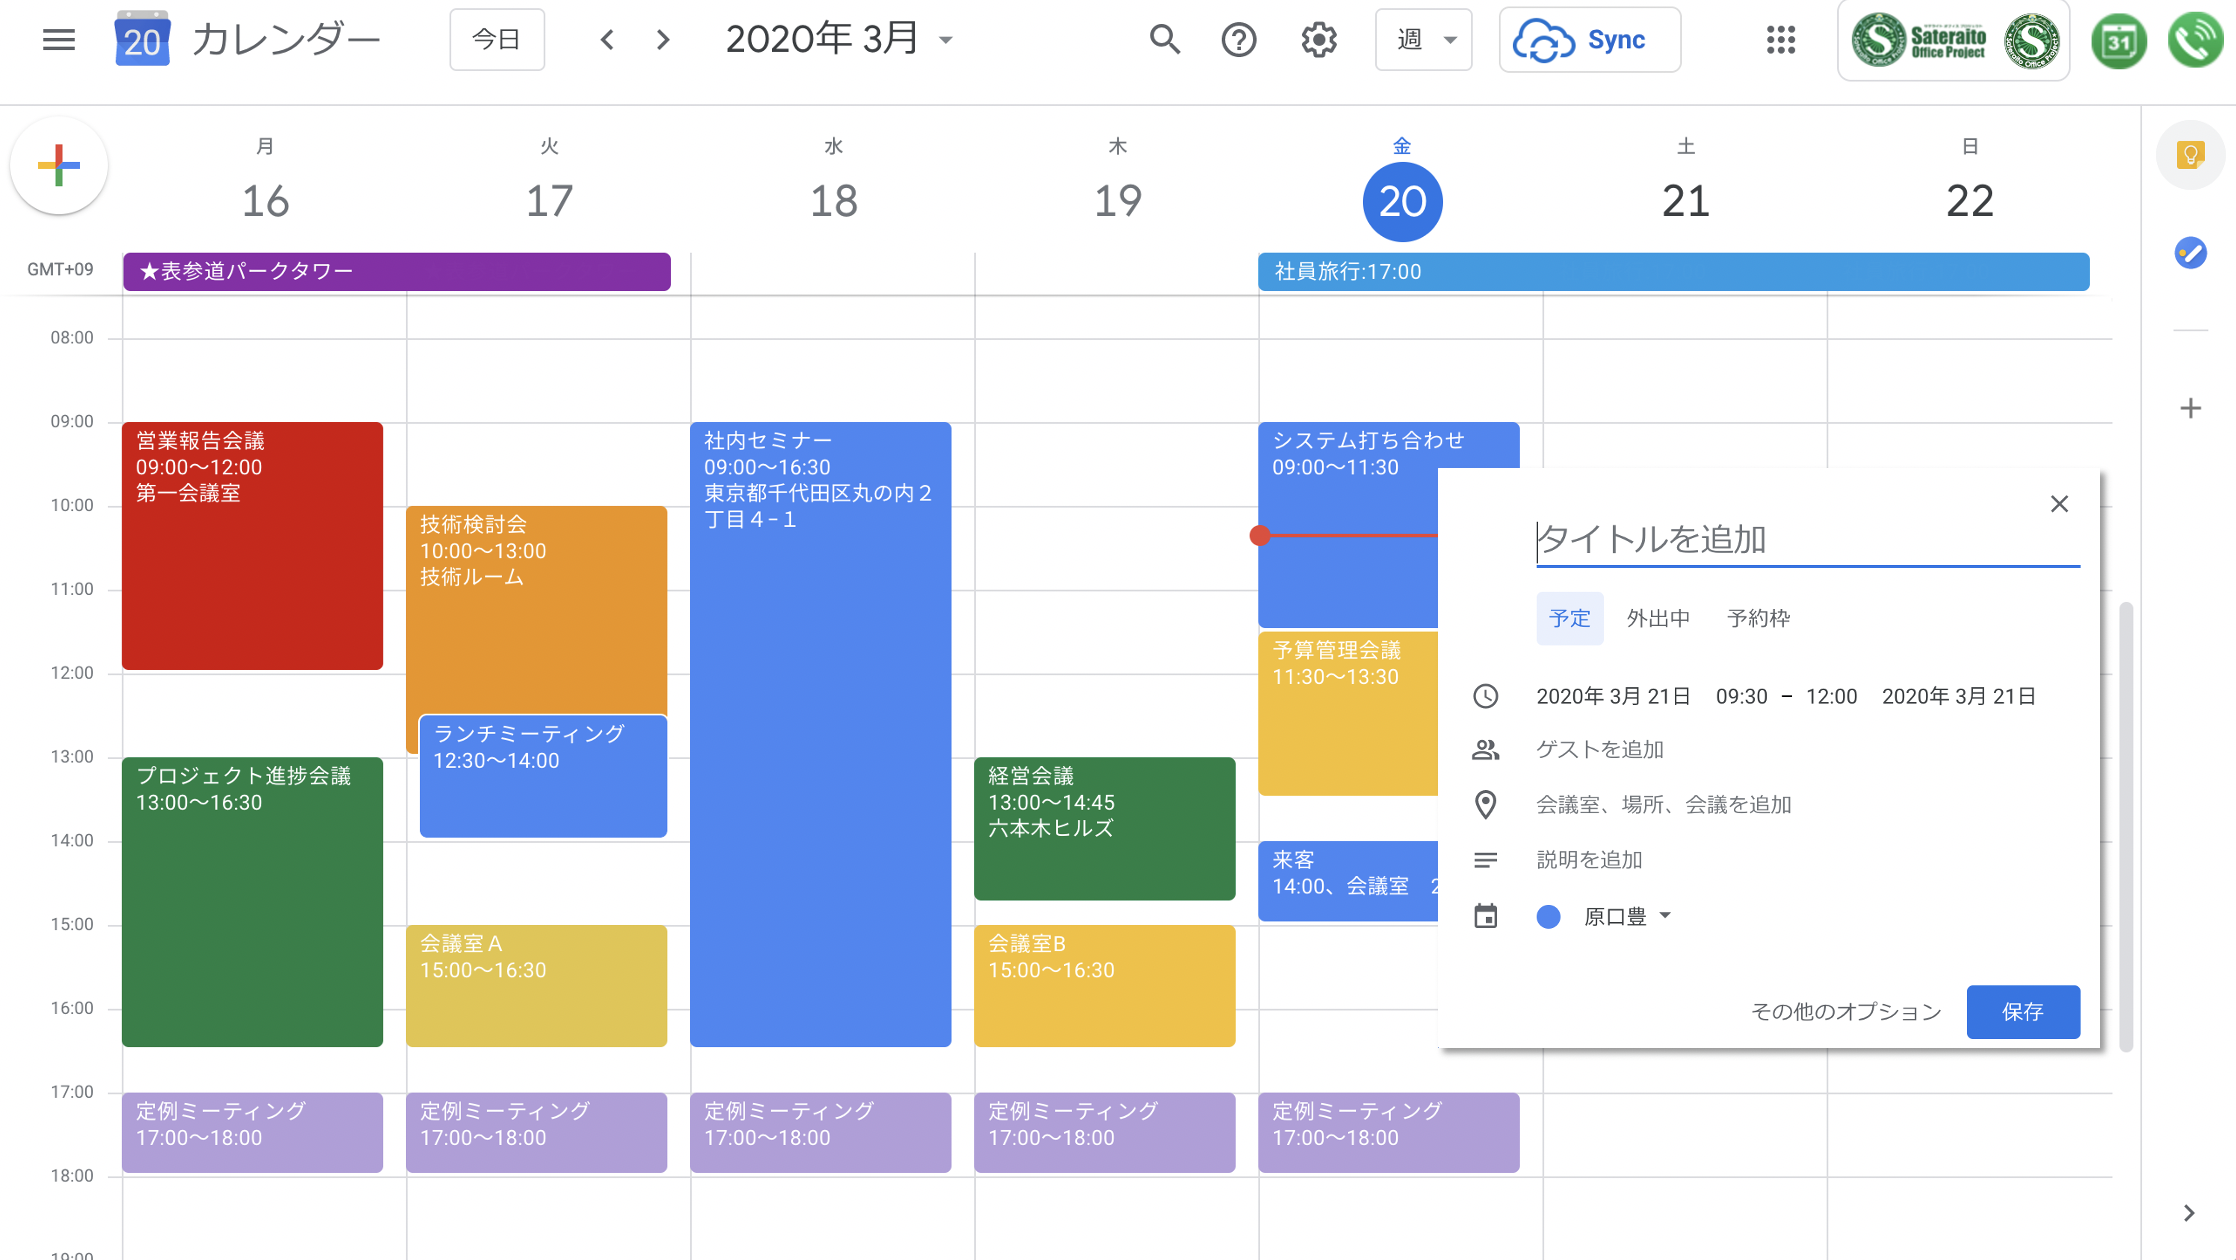Get add-ons plus icon in side panel

pos(2190,408)
